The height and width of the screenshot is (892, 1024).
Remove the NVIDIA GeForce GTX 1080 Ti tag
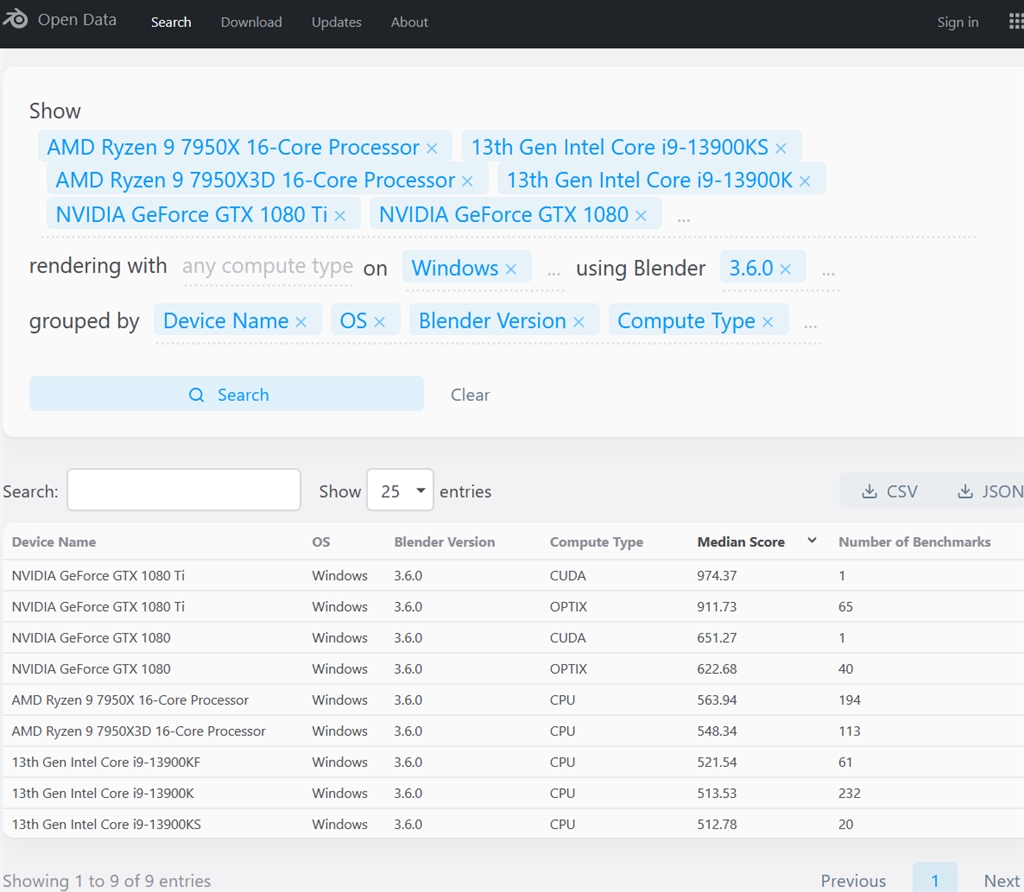[x=340, y=215]
